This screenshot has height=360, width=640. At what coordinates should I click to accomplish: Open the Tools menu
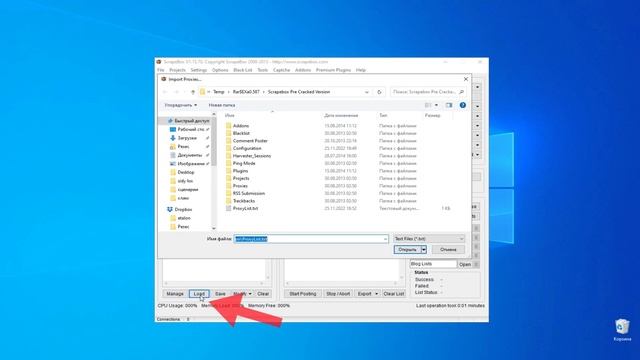[262, 70]
